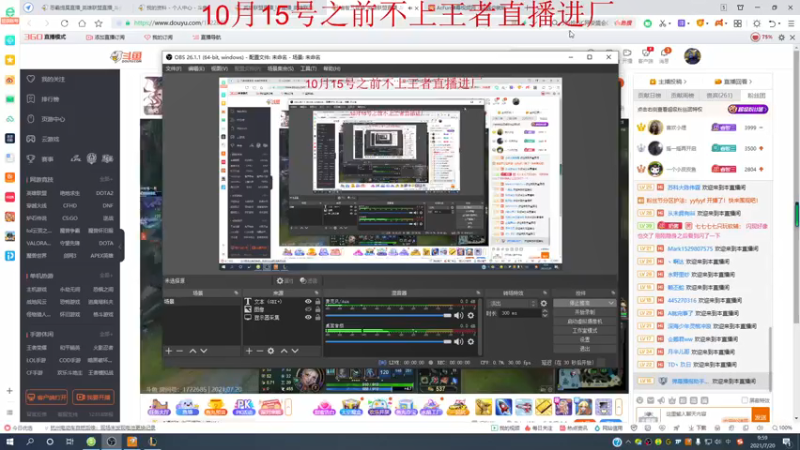The image size is (800, 450).
Task: Switch to fan club tab in Douyu ranking panel
Action: pos(756,95)
